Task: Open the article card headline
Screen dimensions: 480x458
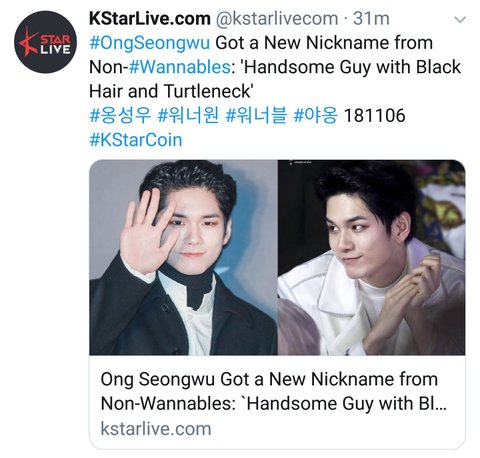Action: pos(273,391)
